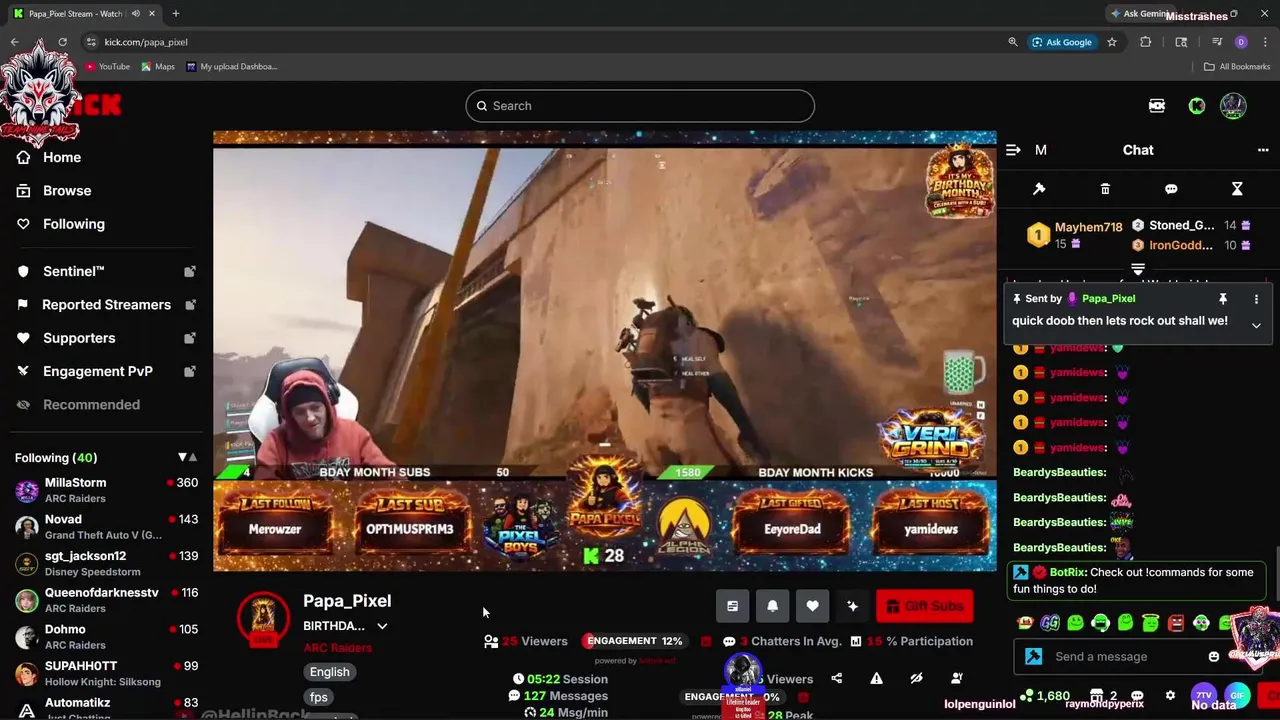The image size is (1280, 720).
Task: Unpin the pinned message with pin icon
Action: pos(1222,299)
